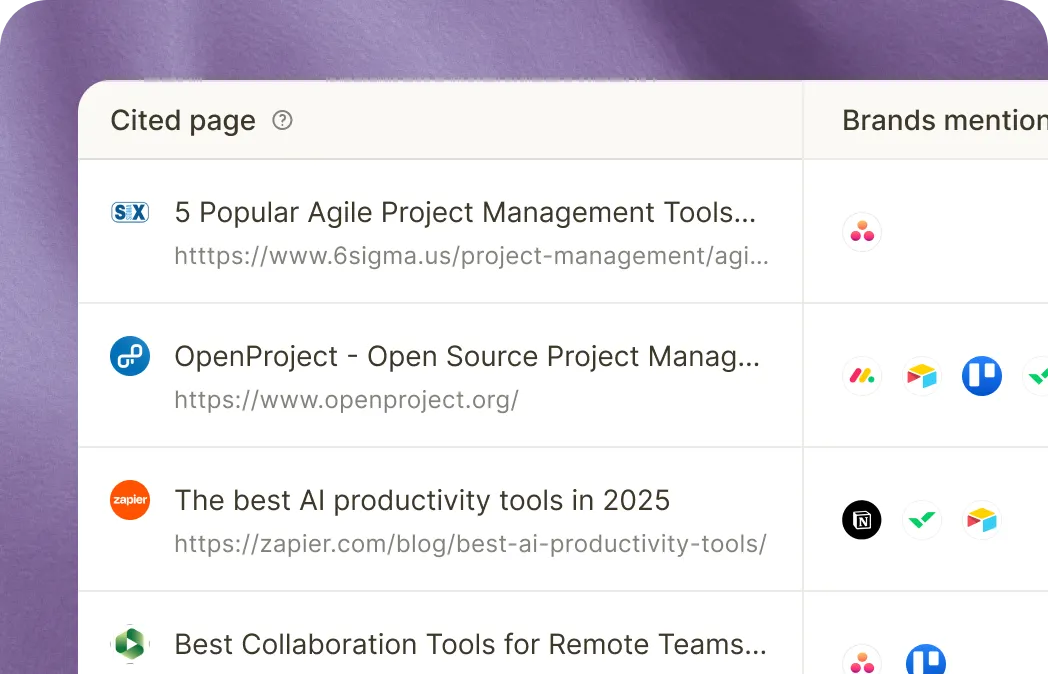
Task: Click the Asana brand icon in Collaboration Tools row
Action: pyautogui.click(x=862, y=659)
